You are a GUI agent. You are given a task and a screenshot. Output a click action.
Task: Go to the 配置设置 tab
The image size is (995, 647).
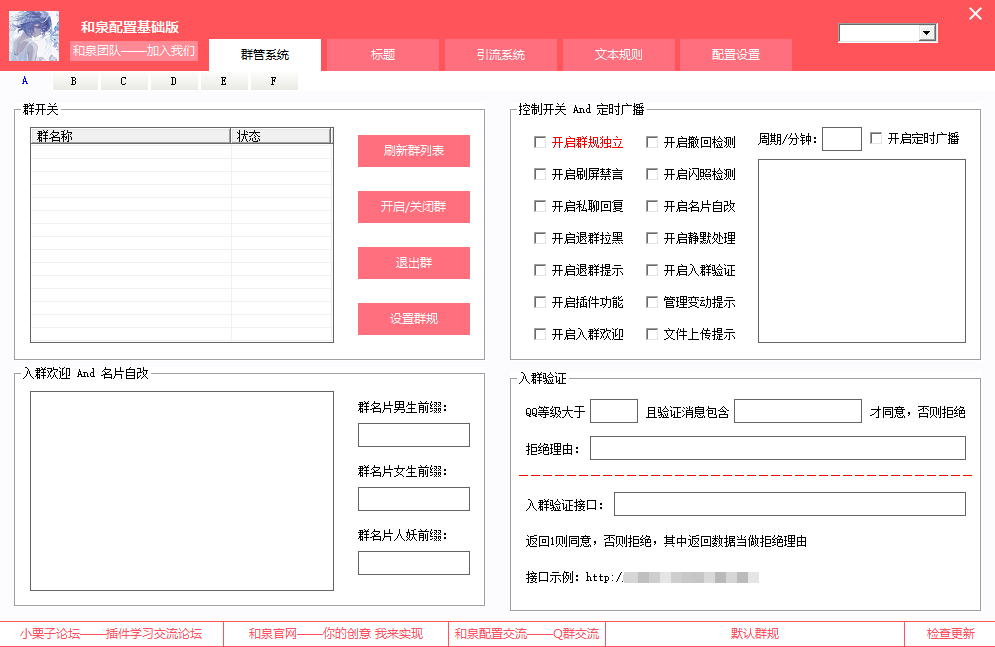point(736,55)
